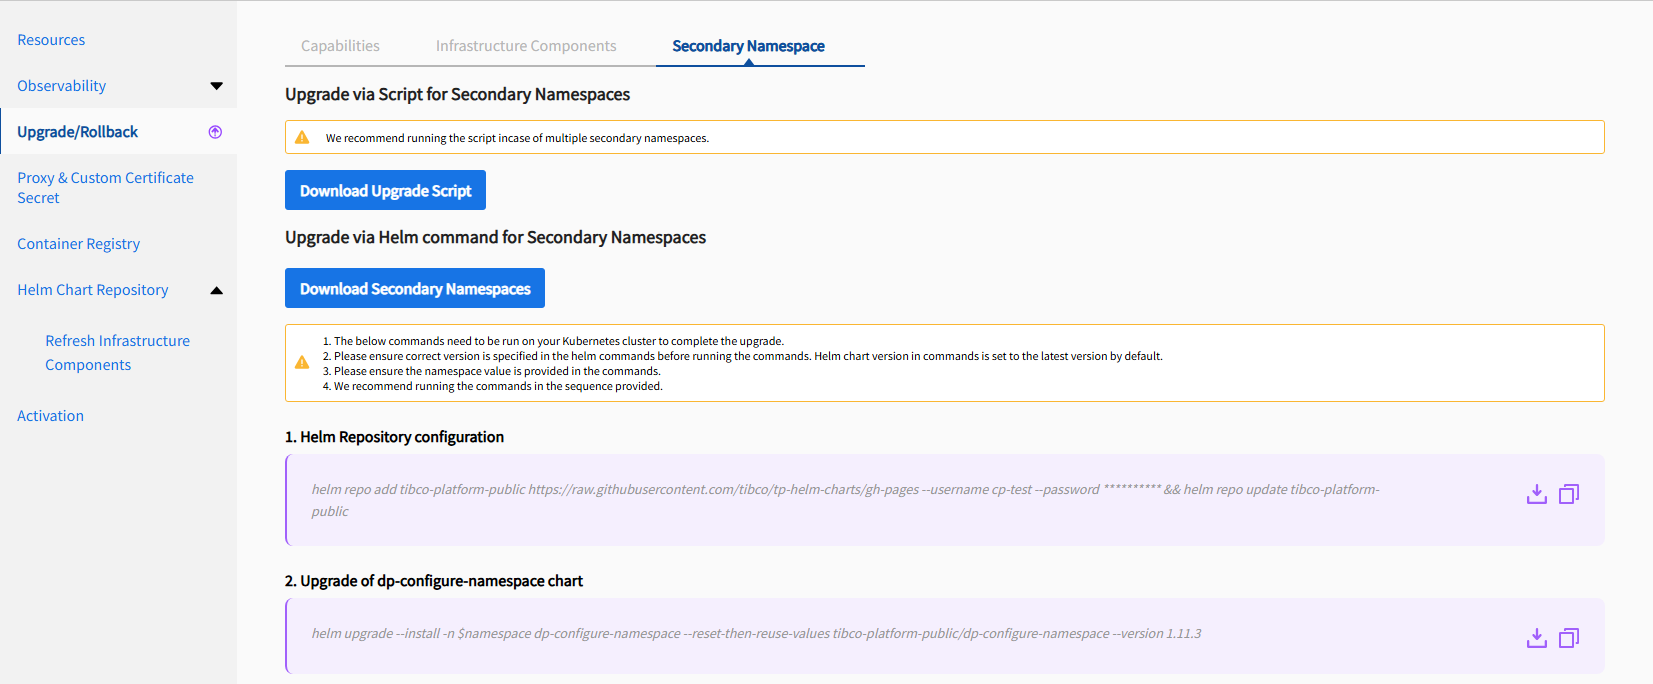The width and height of the screenshot is (1653, 684).
Task: Click the warning icon in script recommendation banner
Action: coord(302,138)
